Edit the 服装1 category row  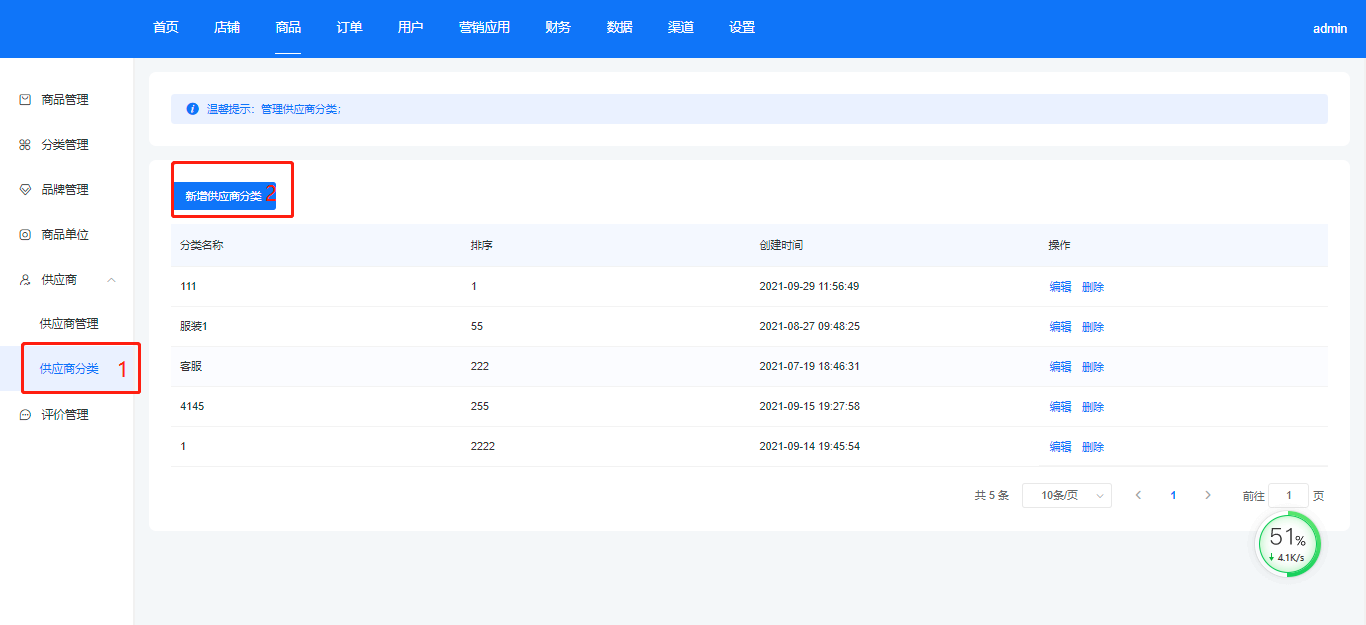(1060, 327)
